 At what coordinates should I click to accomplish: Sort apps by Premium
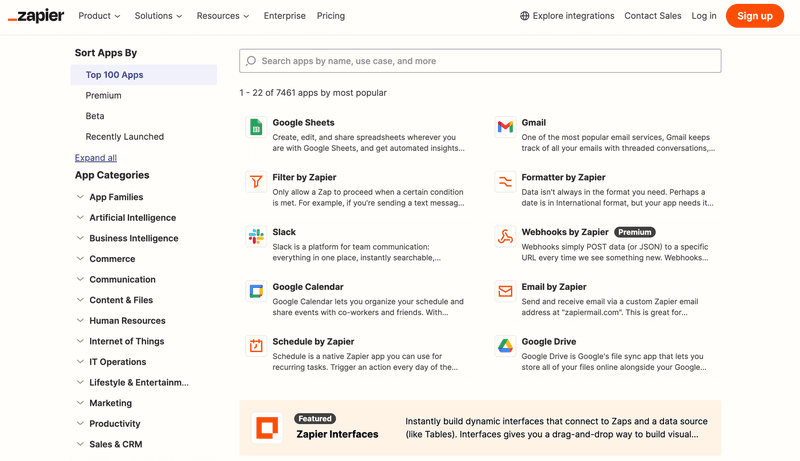coord(104,95)
